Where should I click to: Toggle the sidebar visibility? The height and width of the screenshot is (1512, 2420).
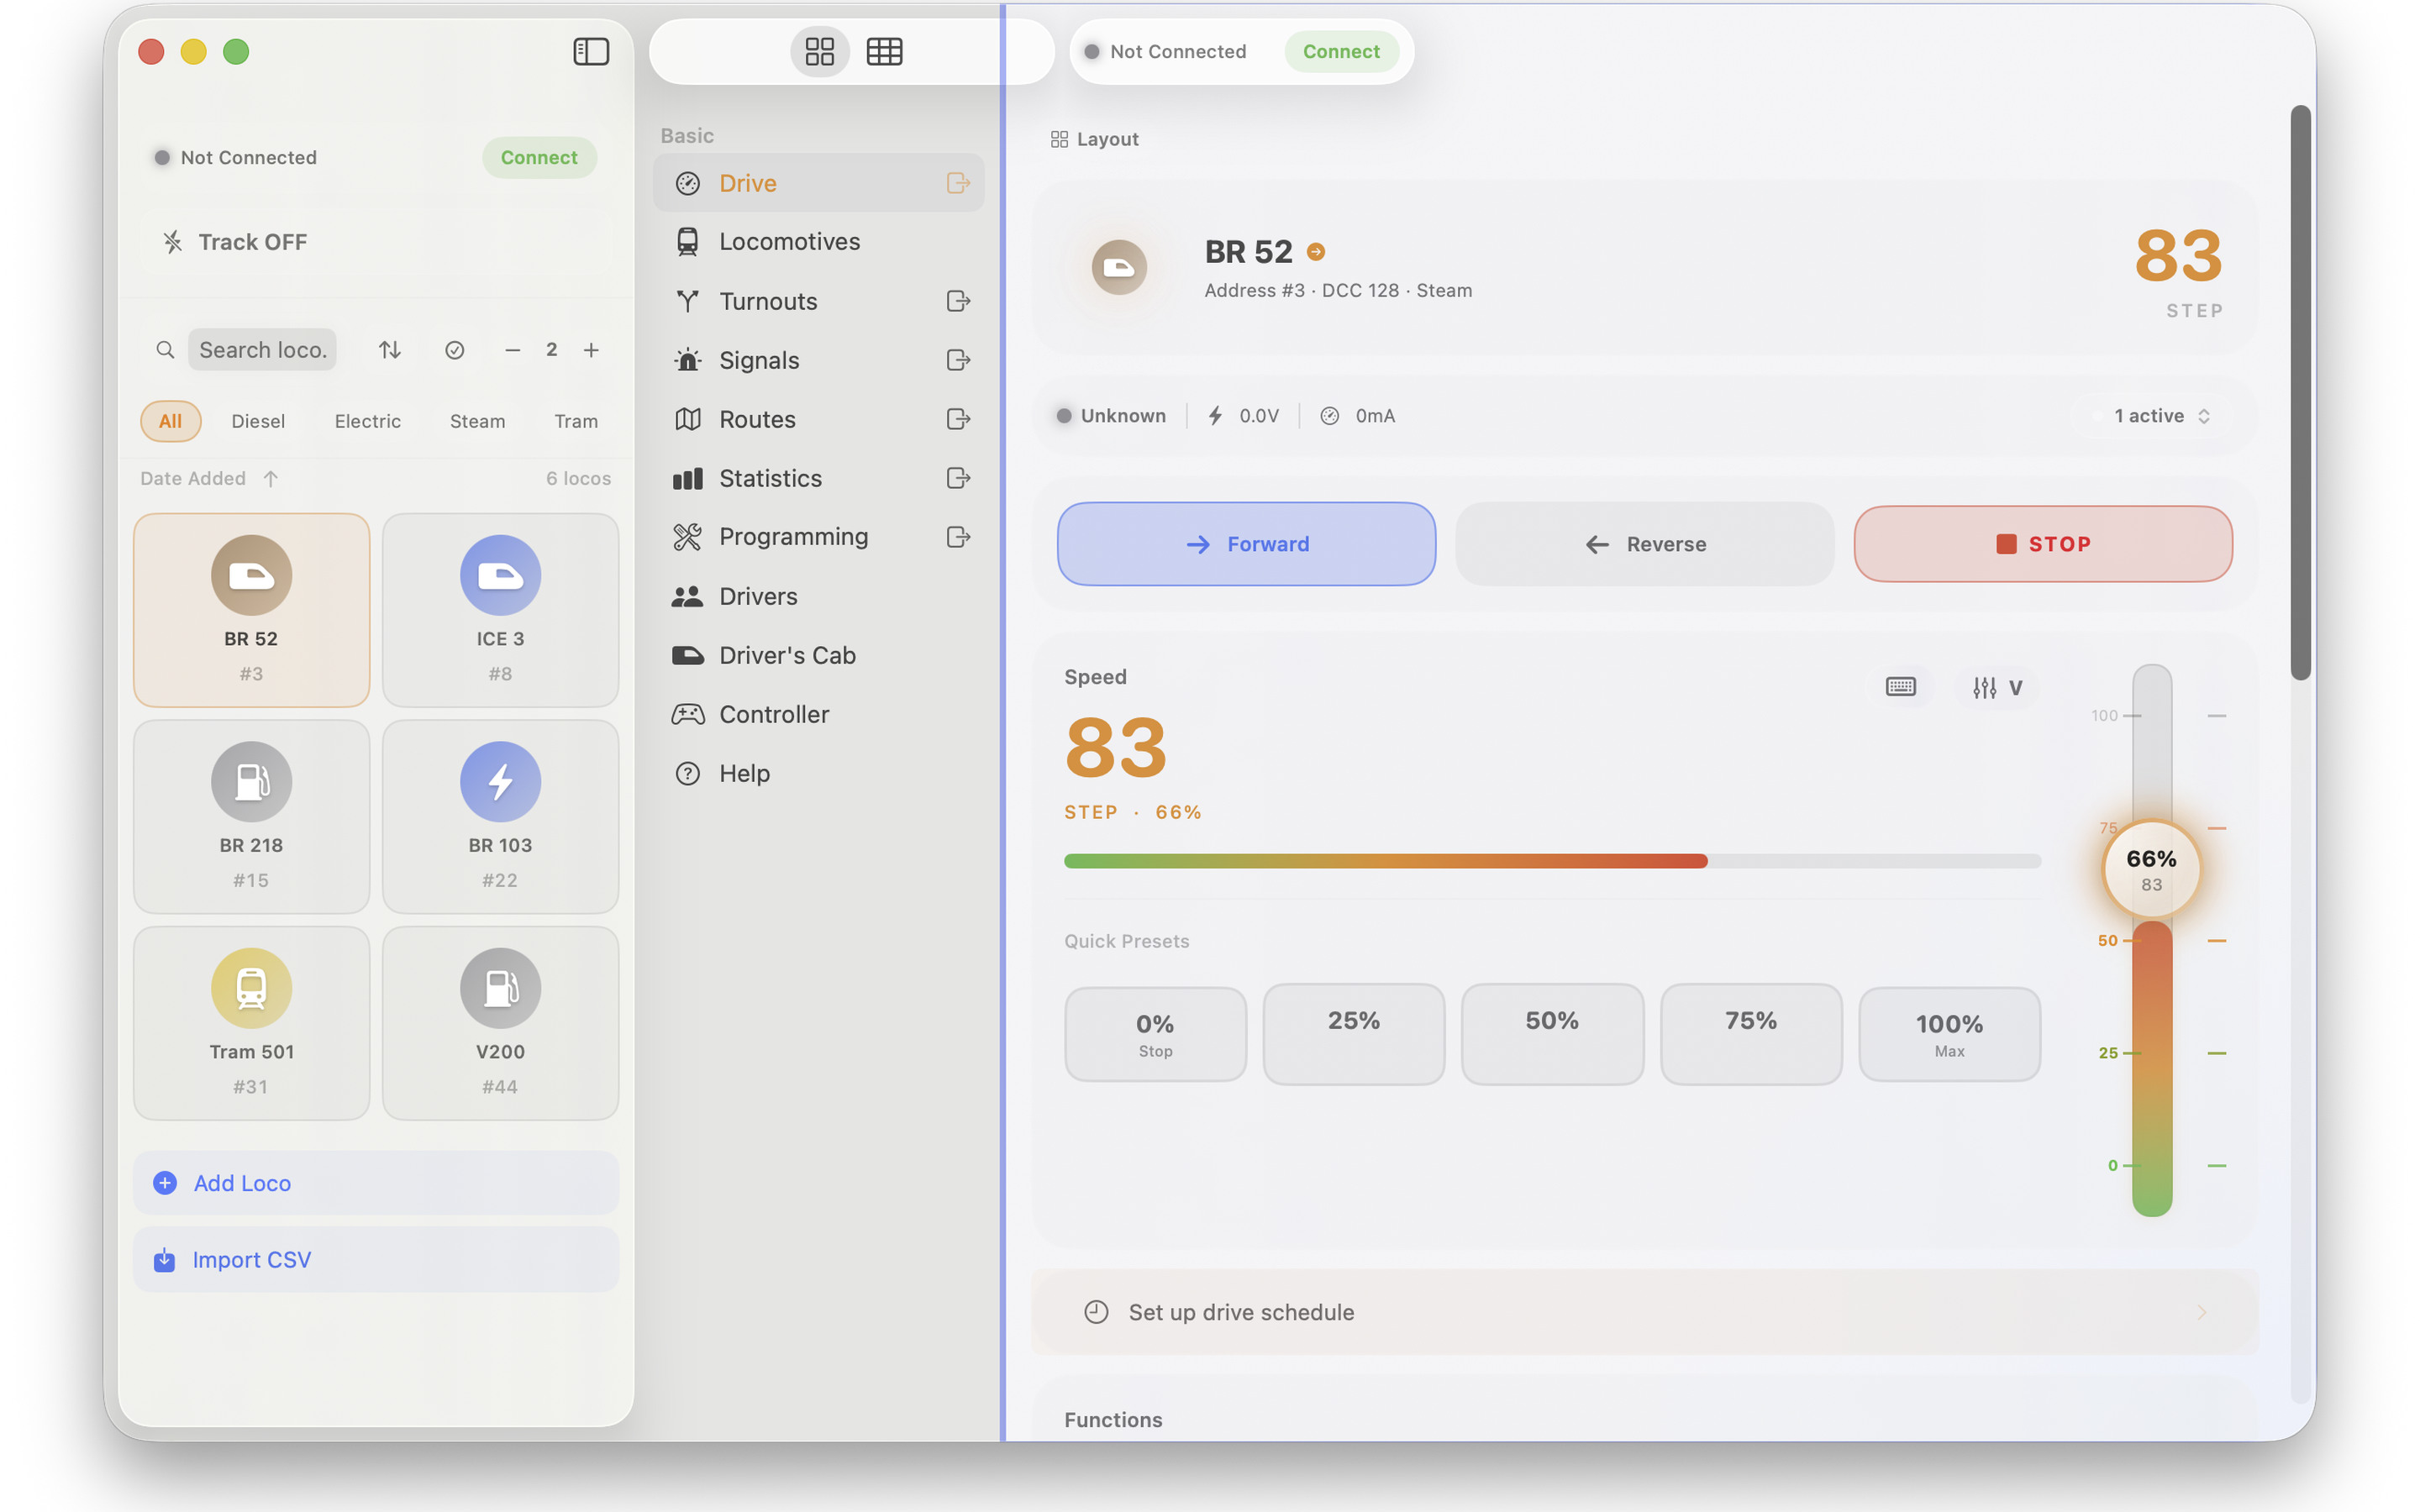[591, 51]
